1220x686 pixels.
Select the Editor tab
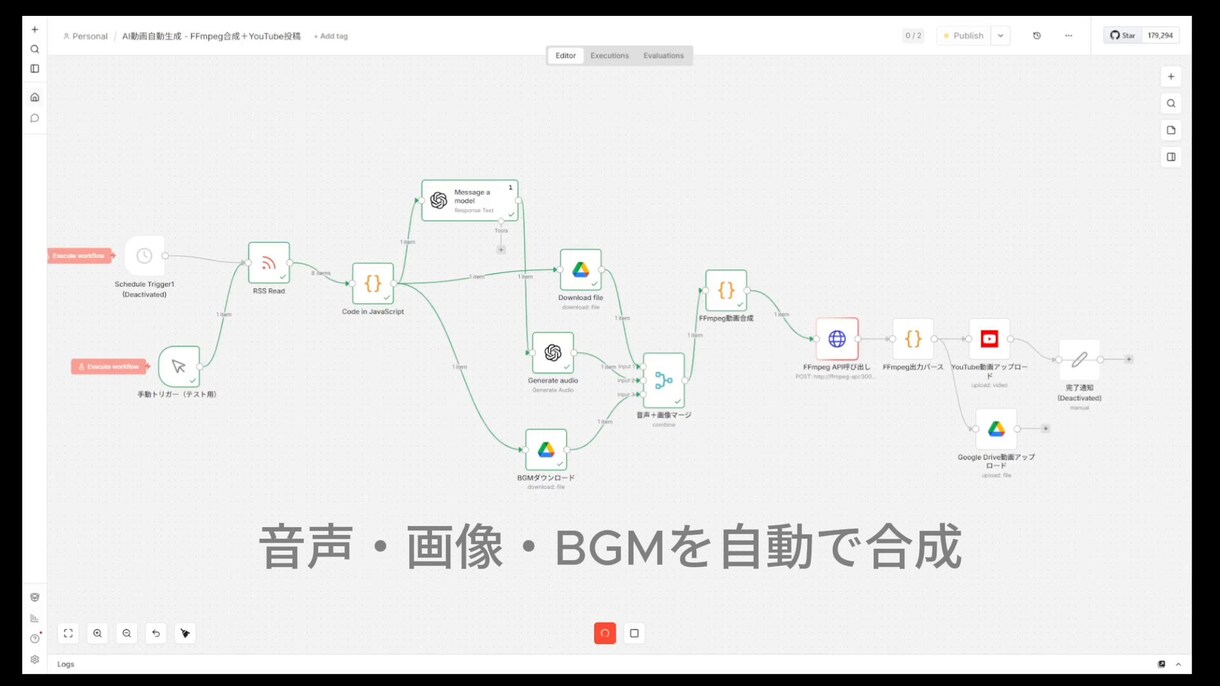(566, 56)
